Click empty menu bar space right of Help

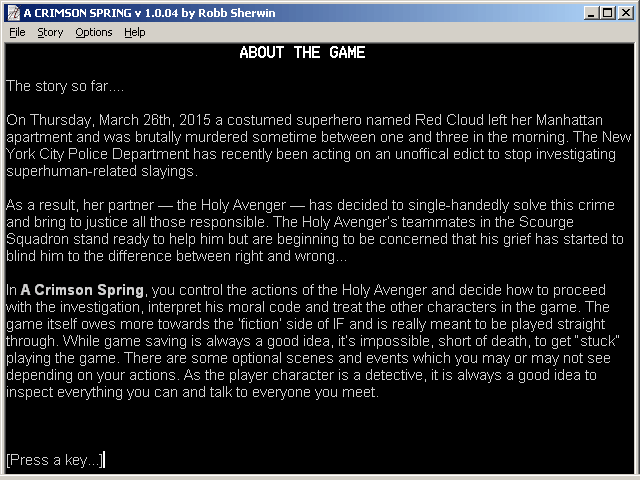pos(400,32)
